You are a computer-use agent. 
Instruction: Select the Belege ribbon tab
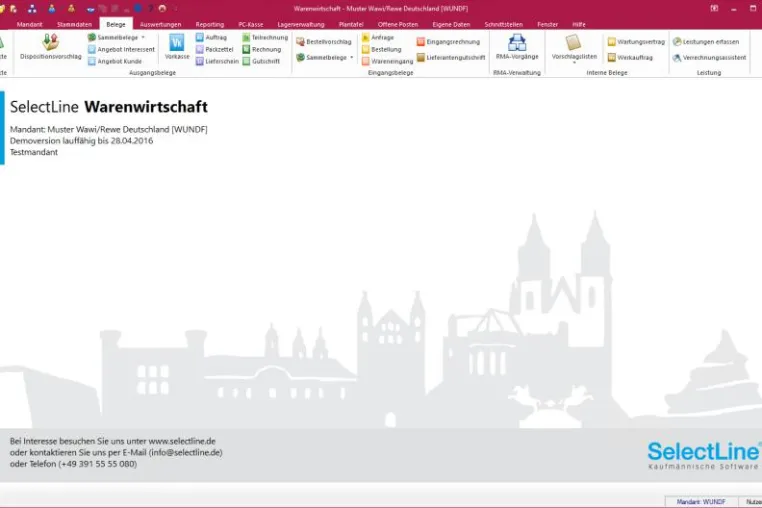(x=116, y=24)
